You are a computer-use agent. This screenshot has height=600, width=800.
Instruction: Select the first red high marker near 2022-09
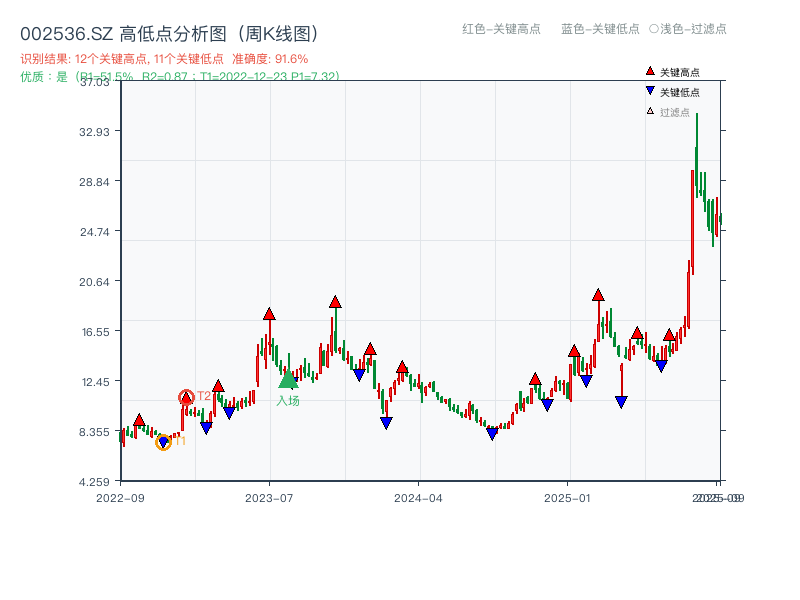point(139,420)
